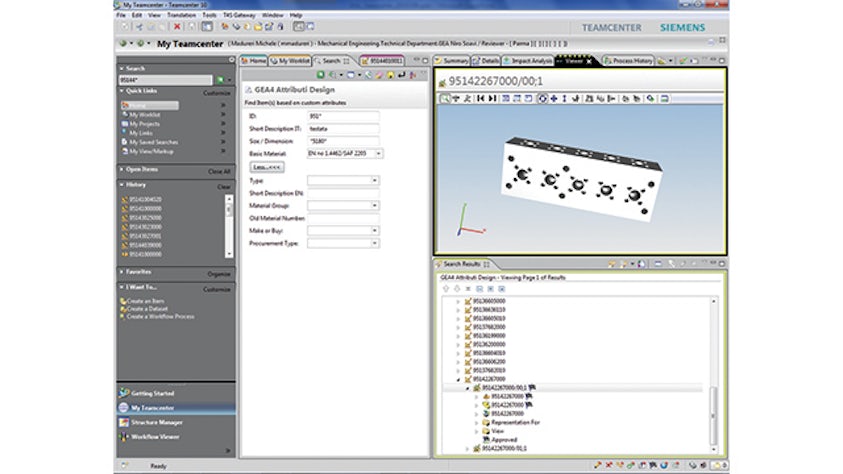
Task: Open the Procurement Type dropdown
Action: coord(375,243)
